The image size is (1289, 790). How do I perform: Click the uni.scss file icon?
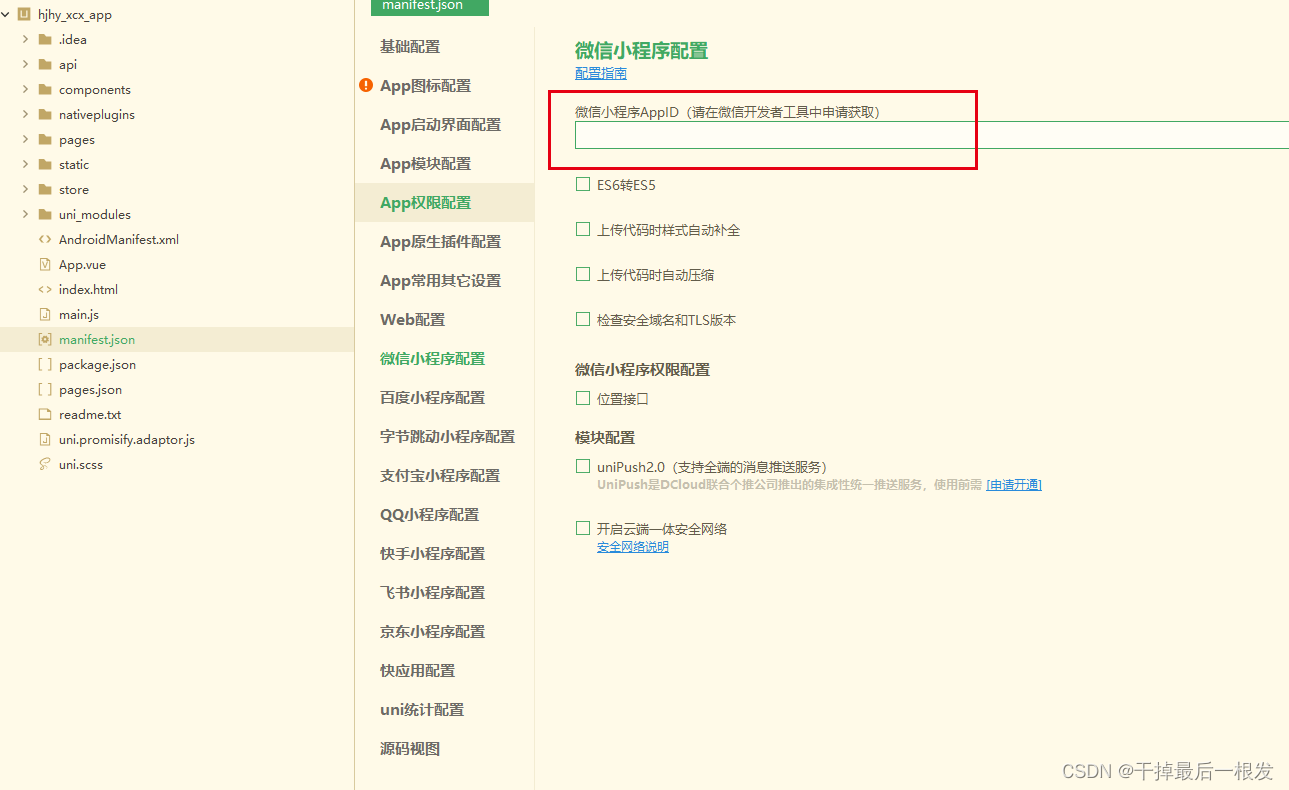tap(44, 465)
